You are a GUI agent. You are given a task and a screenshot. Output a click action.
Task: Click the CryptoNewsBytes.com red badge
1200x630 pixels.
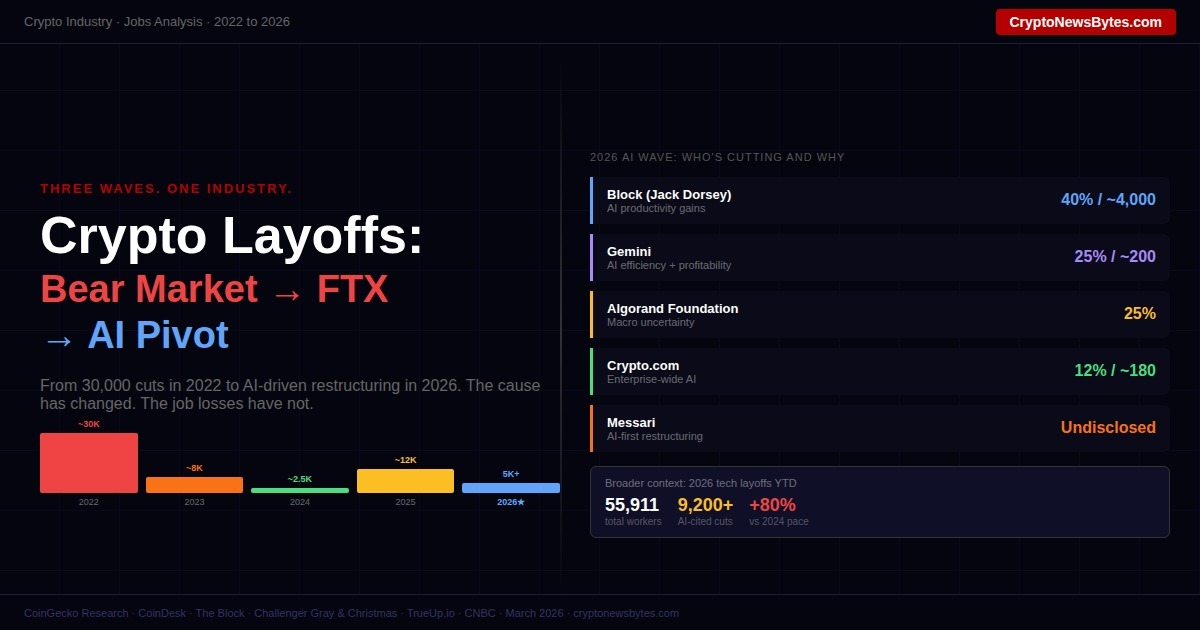1086,21
